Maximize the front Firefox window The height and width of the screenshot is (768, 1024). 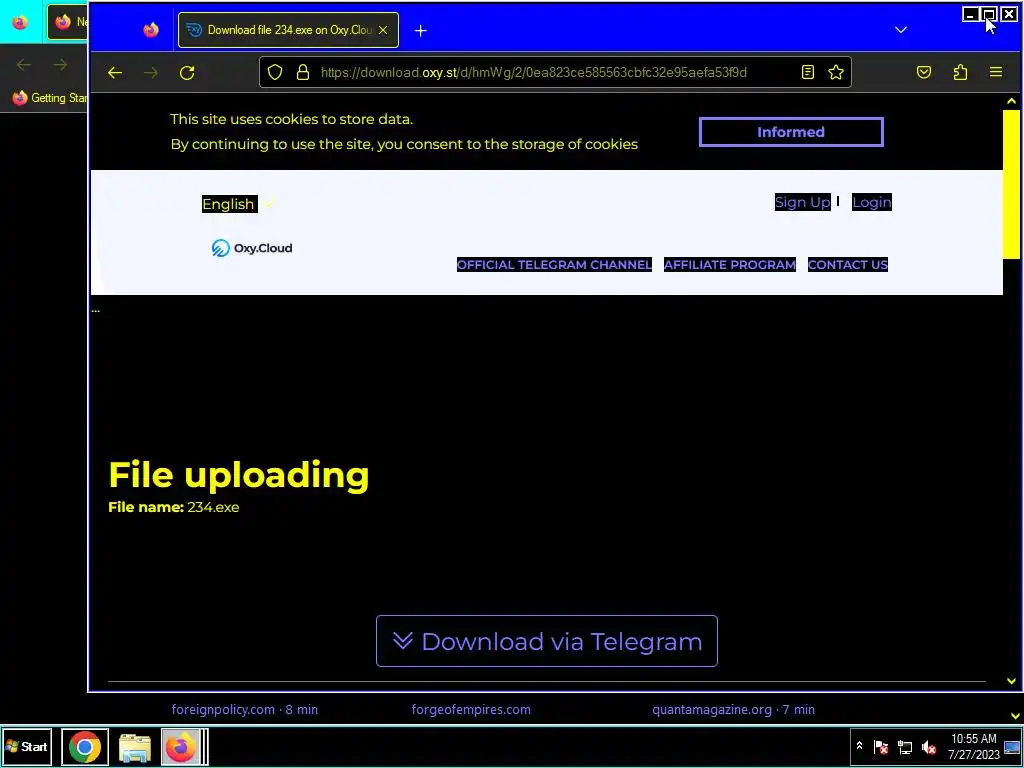click(989, 14)
